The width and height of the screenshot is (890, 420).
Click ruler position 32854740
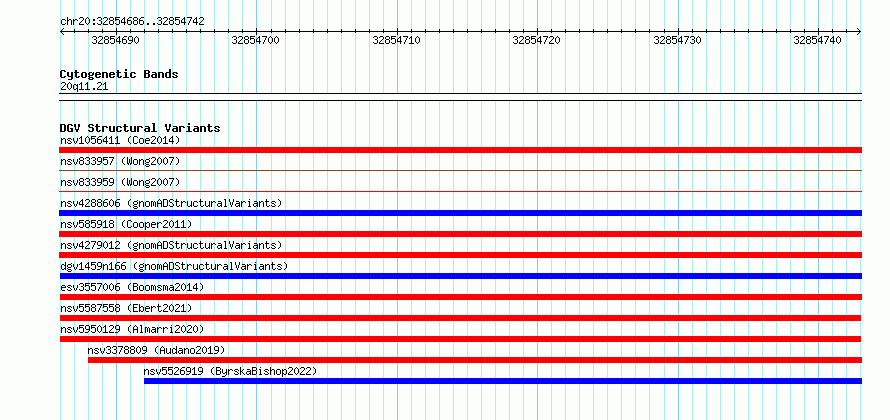click(x=817, y=40)
